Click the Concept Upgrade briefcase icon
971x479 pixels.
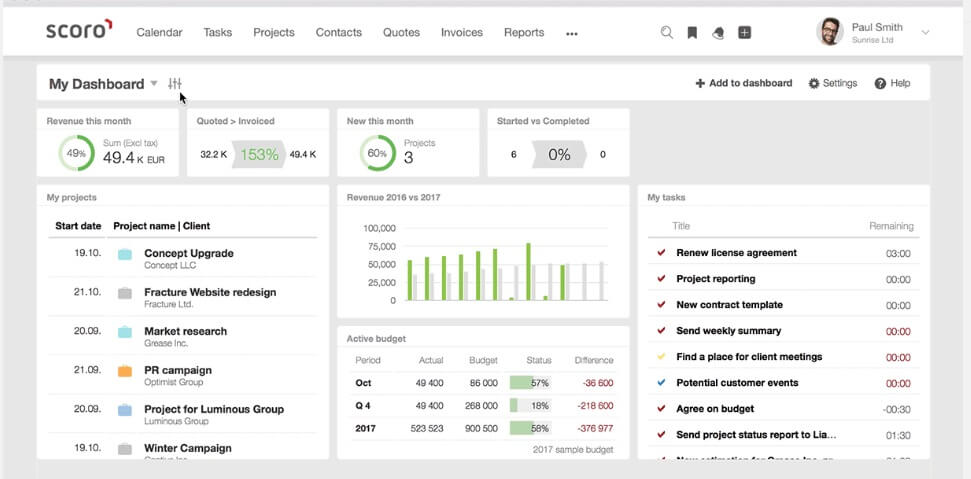(124, 254)
